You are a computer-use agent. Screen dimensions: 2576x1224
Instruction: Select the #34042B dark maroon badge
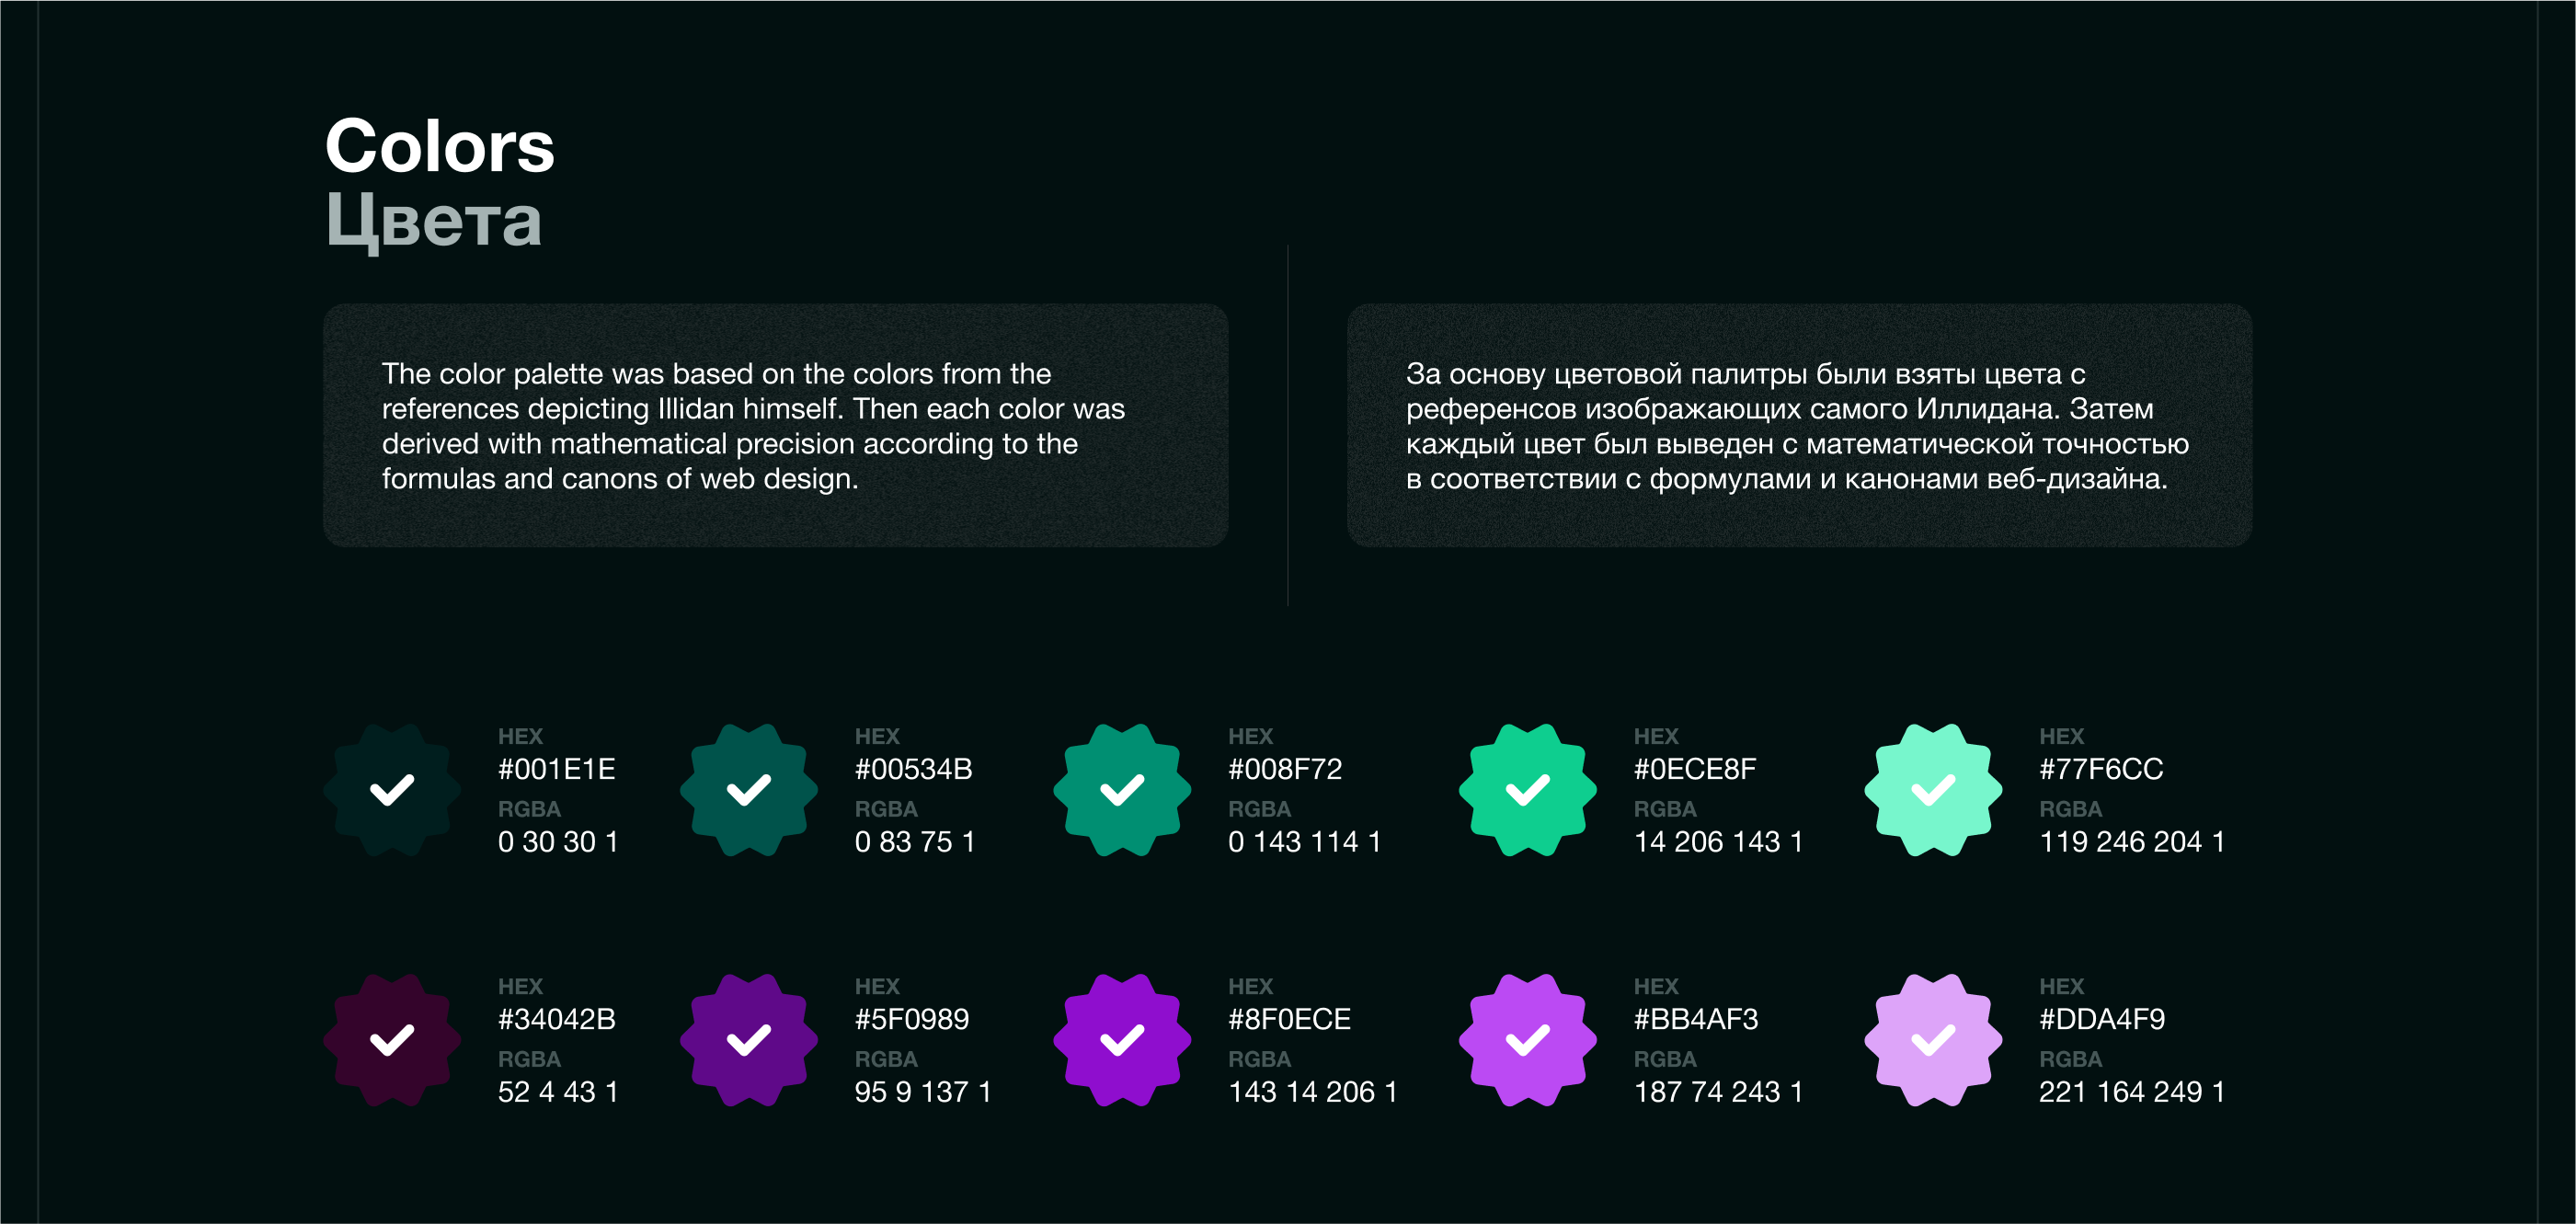392,1040
